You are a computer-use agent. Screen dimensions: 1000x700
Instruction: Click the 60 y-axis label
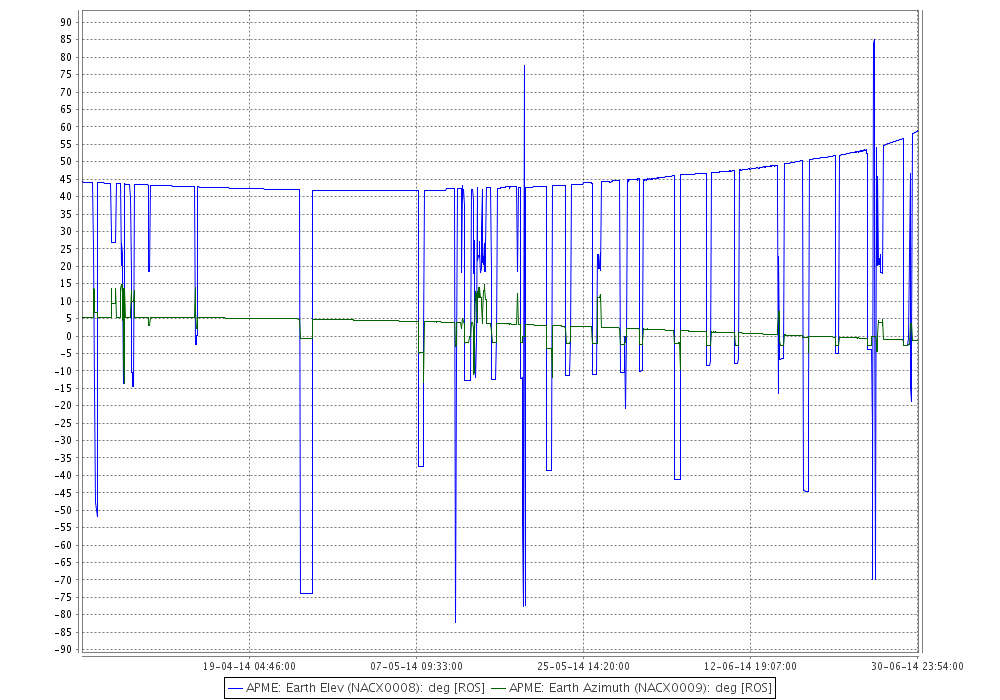[x=66, y=127]
